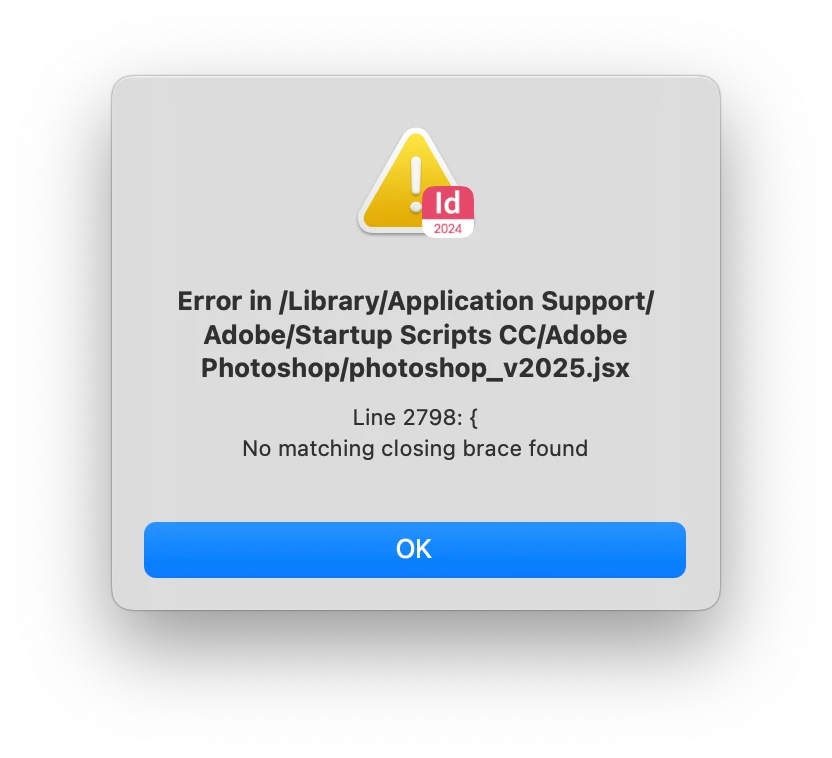
Task: Click the "Line 2798: {" message text
Action: click(x=415, y=418)
